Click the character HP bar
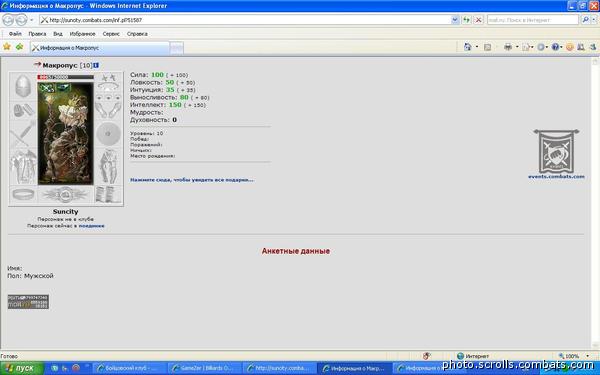 [x=65, y=77]
